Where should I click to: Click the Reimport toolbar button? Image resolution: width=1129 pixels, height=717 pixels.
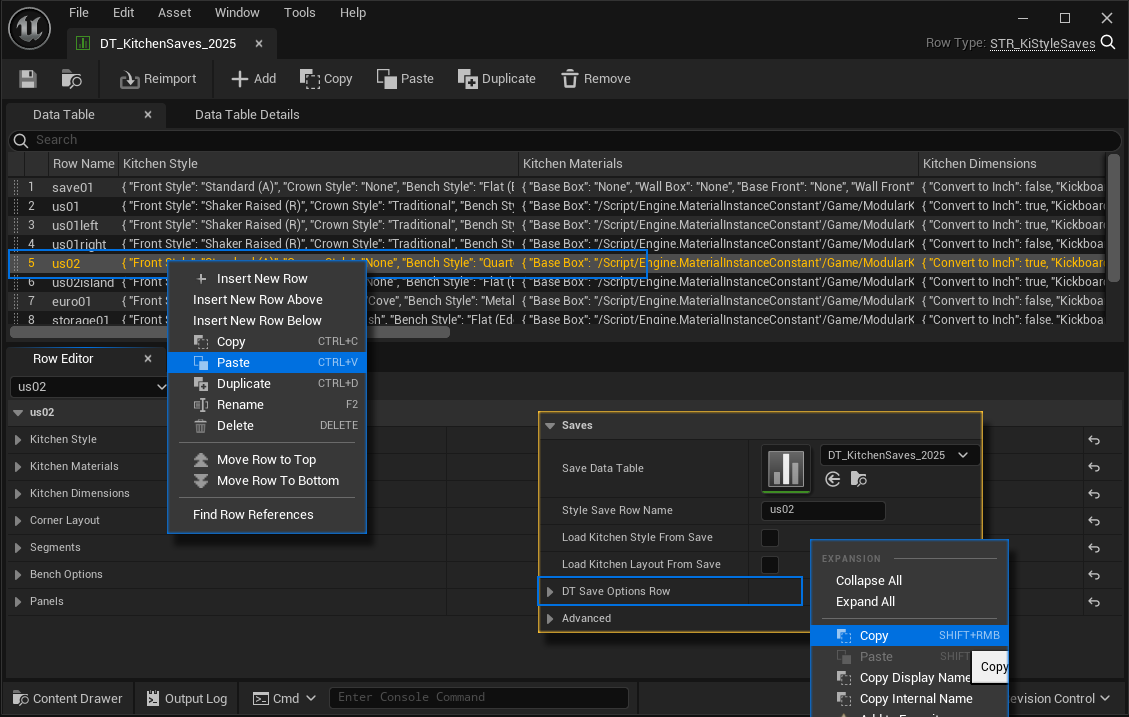pos(158,79)
